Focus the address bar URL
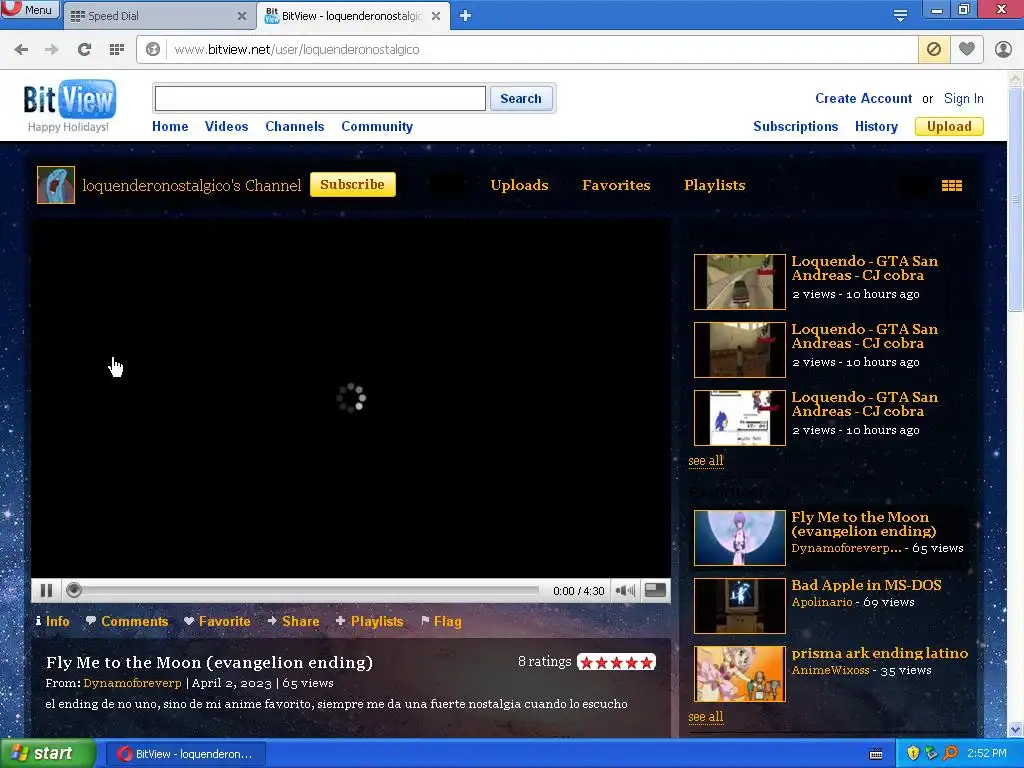 pos(297,50)
